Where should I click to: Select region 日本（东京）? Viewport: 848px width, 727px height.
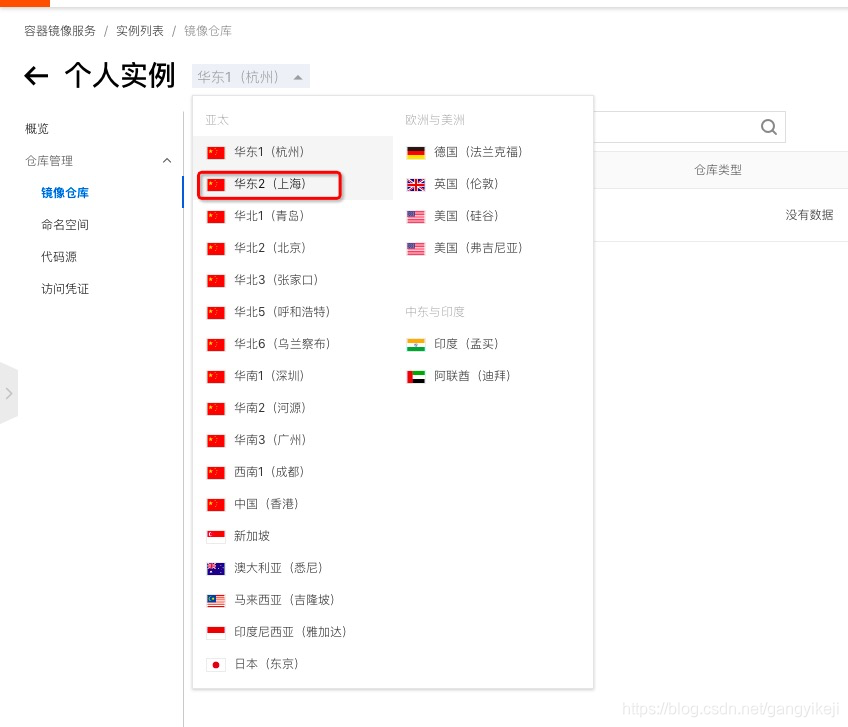[x=293, y=663]
